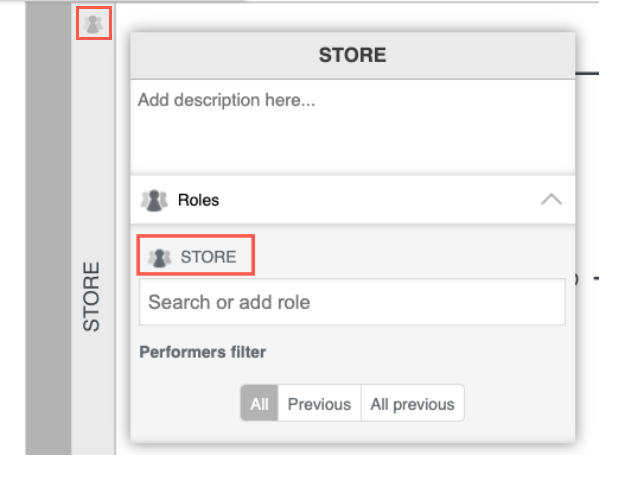Click the people icon beside Roles heading
The height and width of the screenshot is (480, 640).
[153, 200]
